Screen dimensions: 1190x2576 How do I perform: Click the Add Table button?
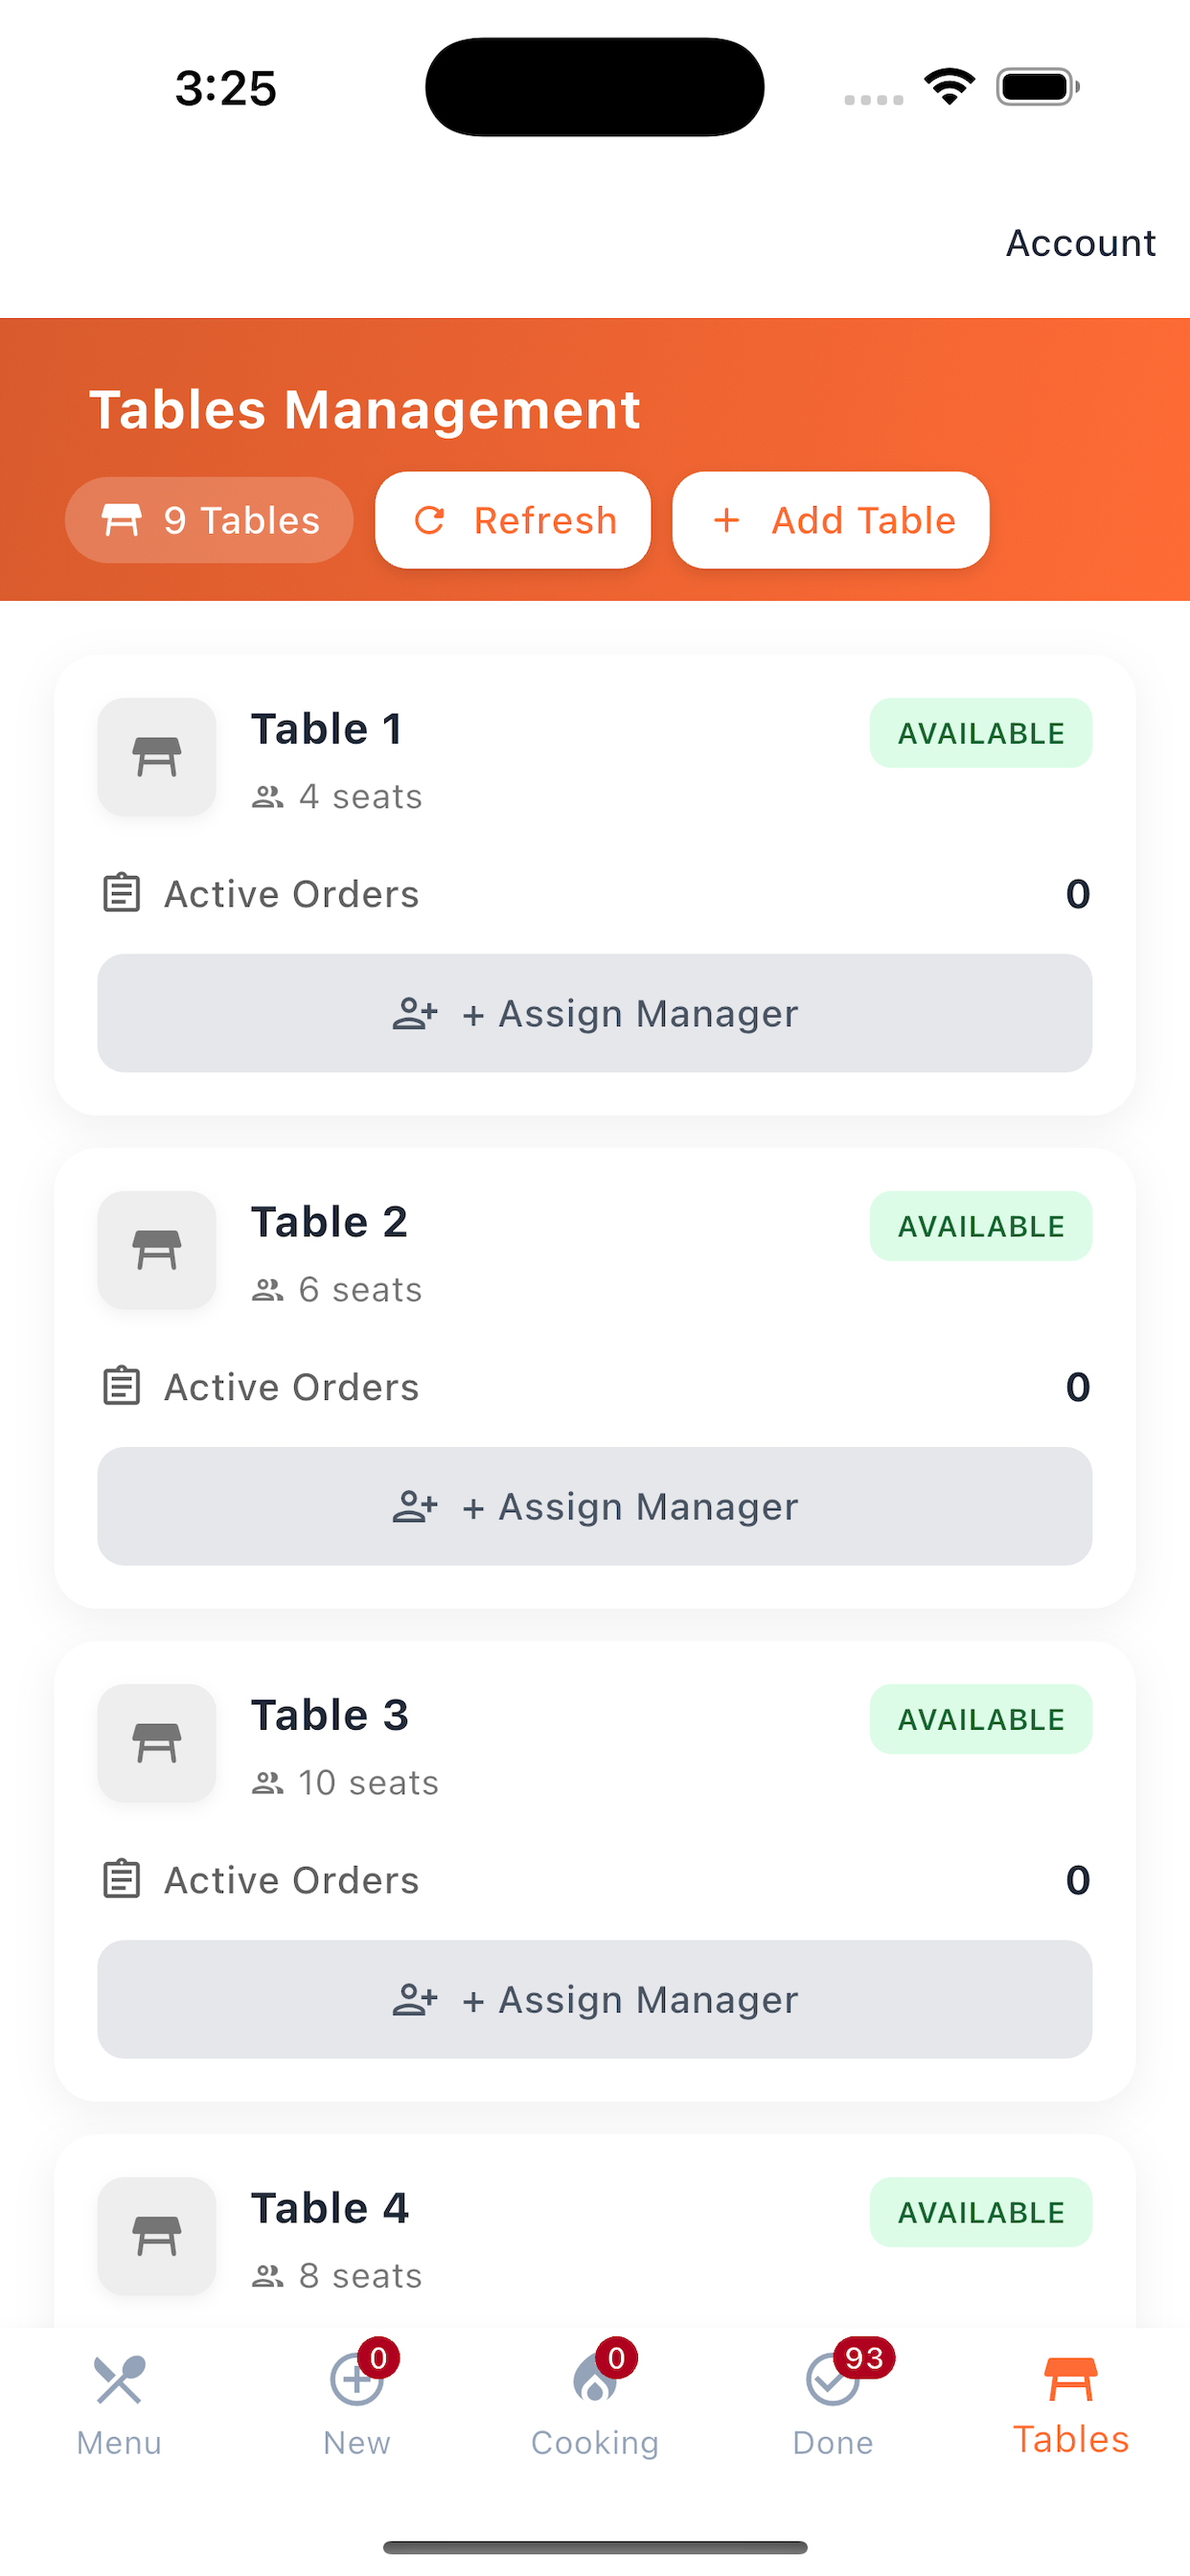(x=831, y=520)
